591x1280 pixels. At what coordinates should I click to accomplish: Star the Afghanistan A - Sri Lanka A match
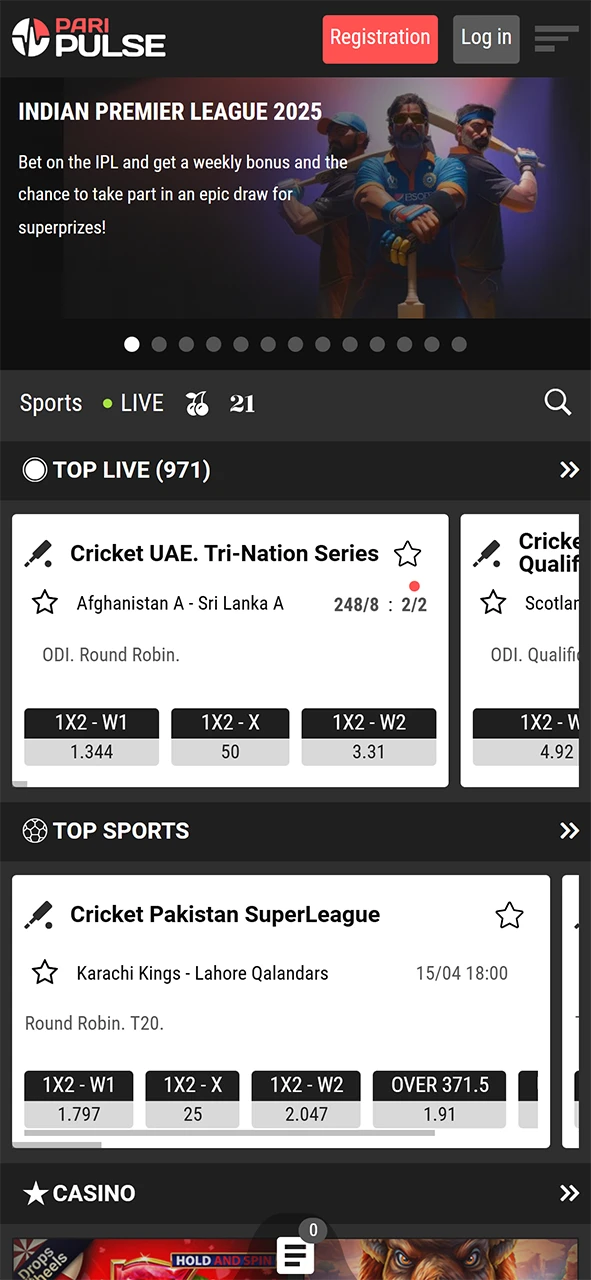click(x=45, y=602)
